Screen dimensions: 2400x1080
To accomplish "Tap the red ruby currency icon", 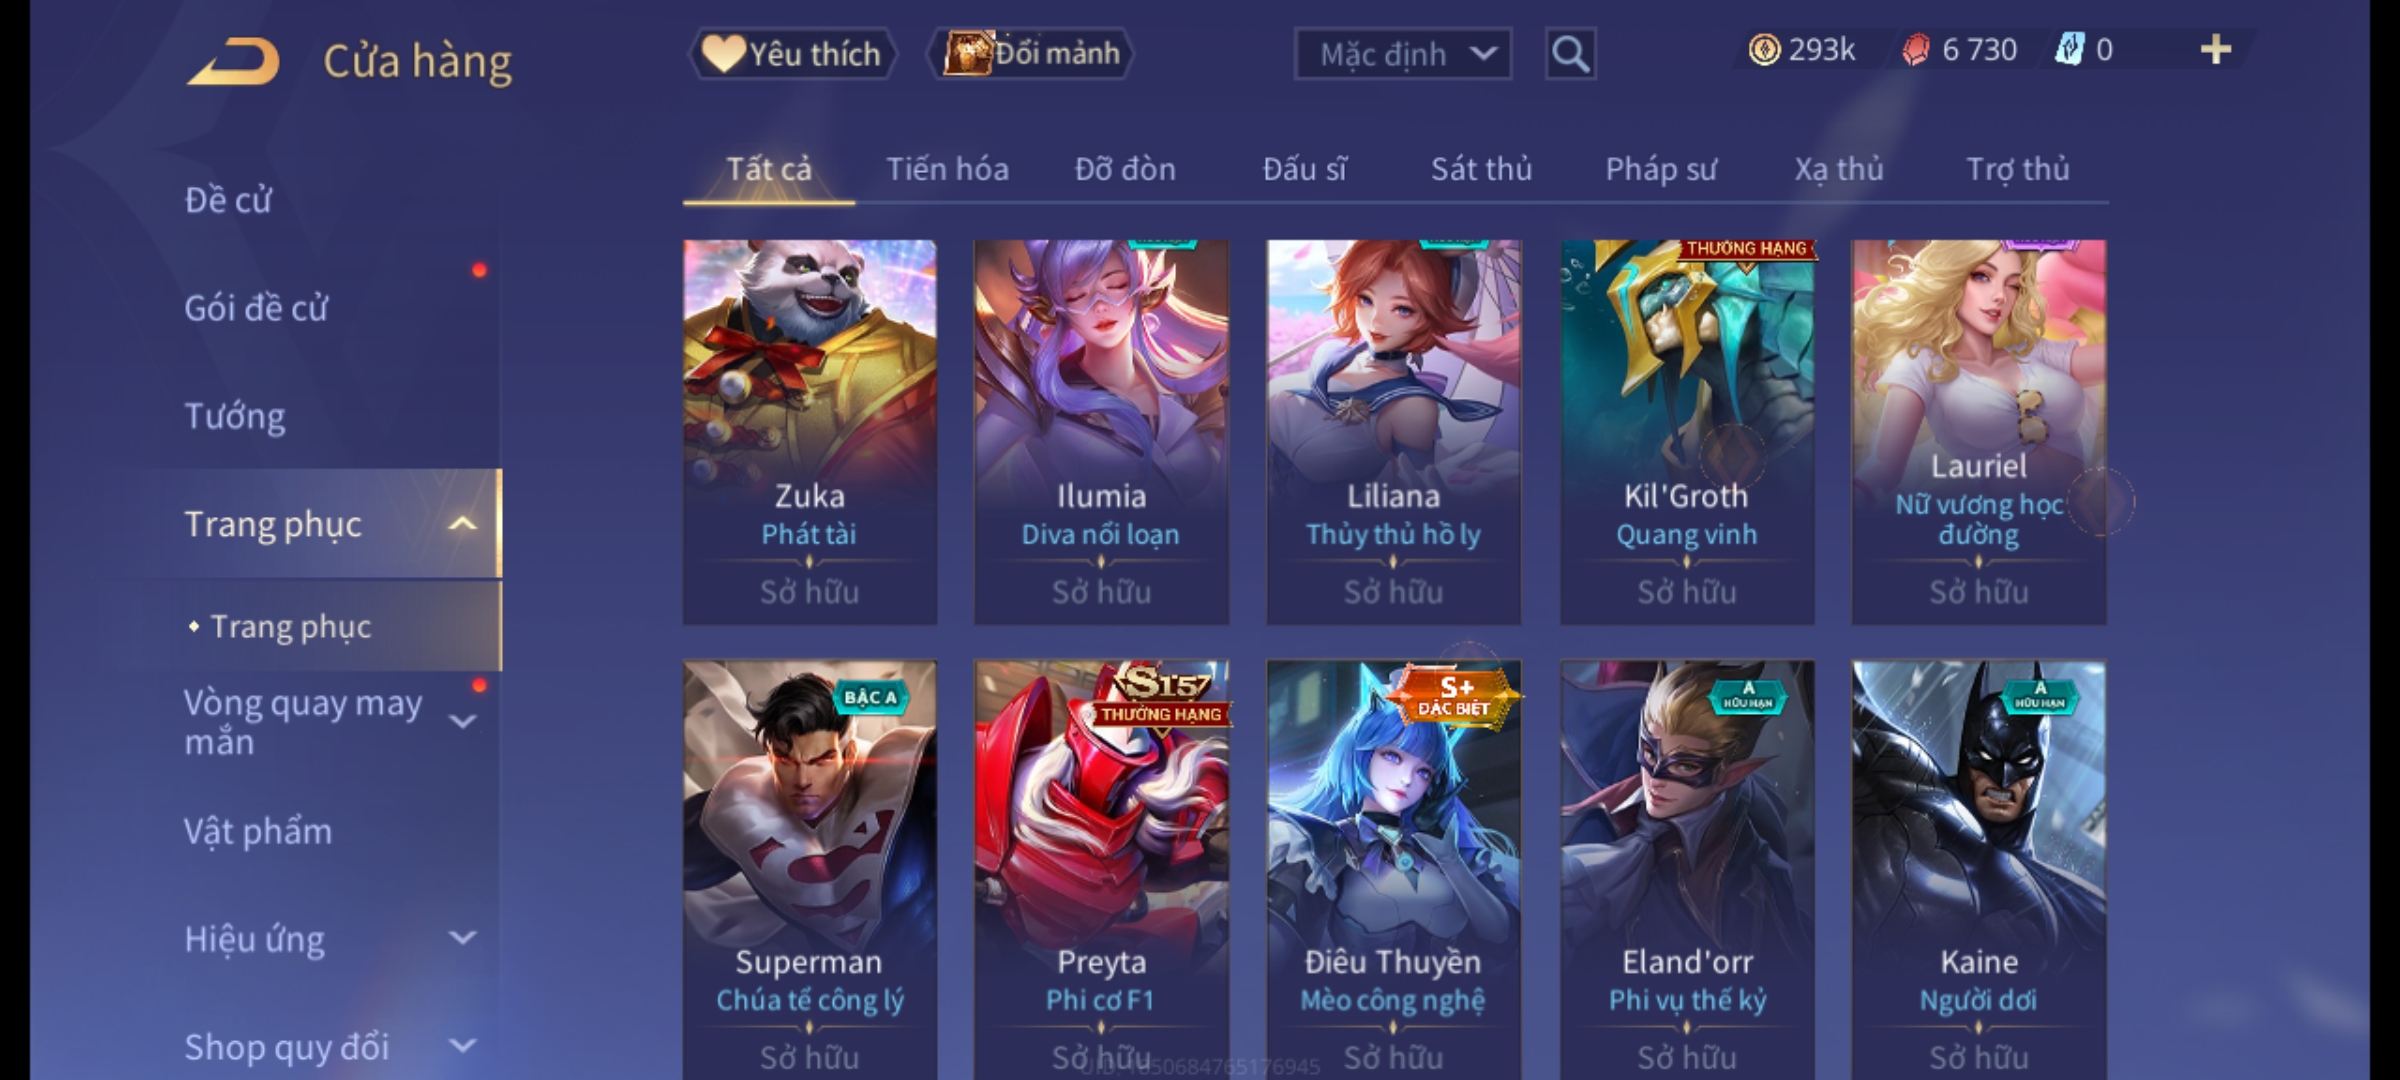I will (x=1915, y=50).
